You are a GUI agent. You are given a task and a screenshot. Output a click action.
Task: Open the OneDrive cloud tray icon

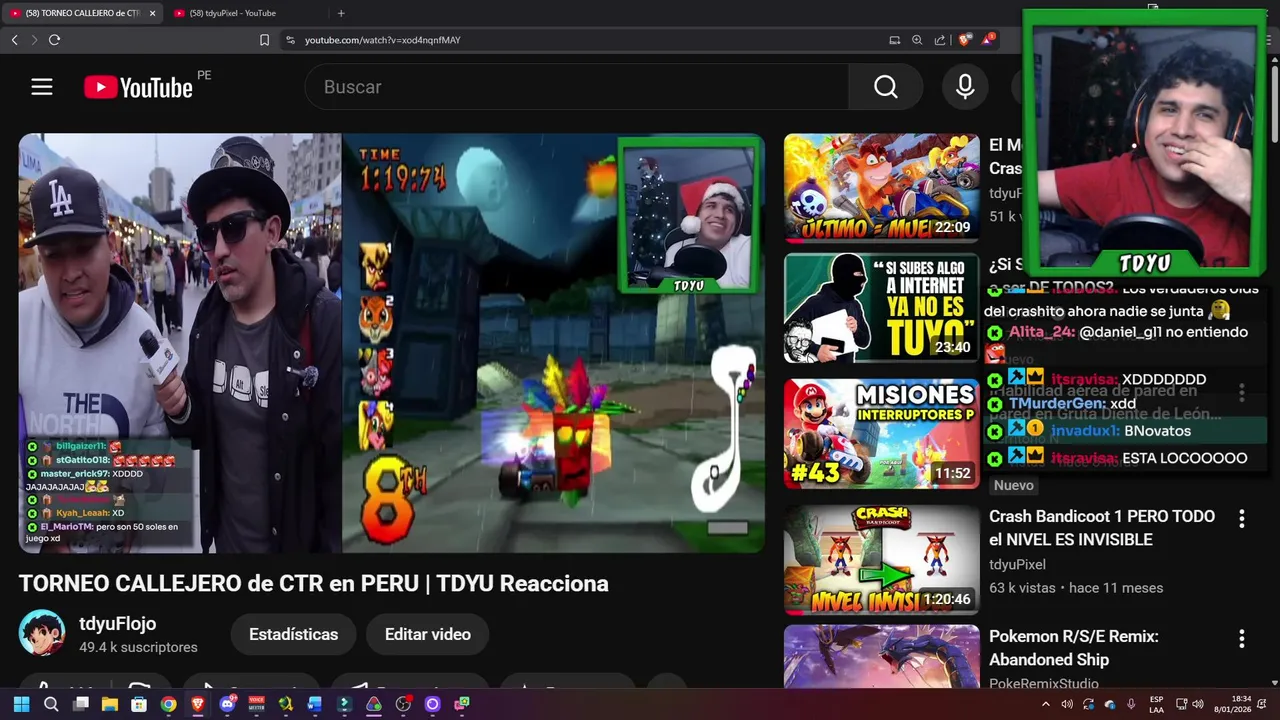click(x=1109, y=704)
